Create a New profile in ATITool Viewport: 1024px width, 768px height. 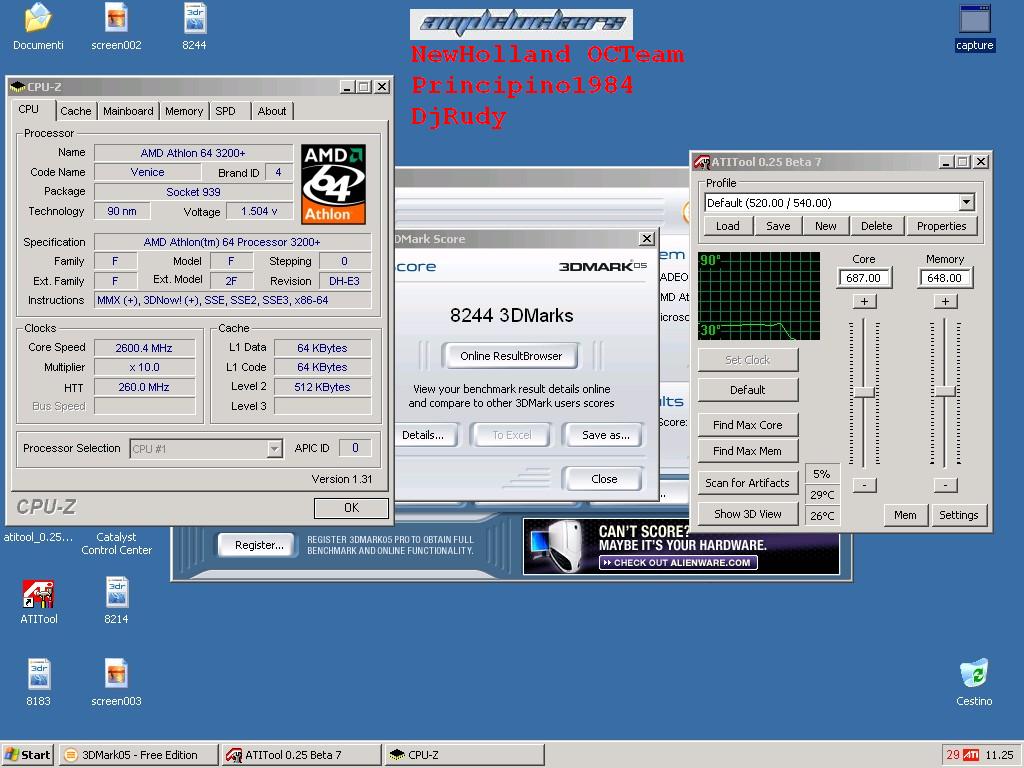click(x=825, y=226)
